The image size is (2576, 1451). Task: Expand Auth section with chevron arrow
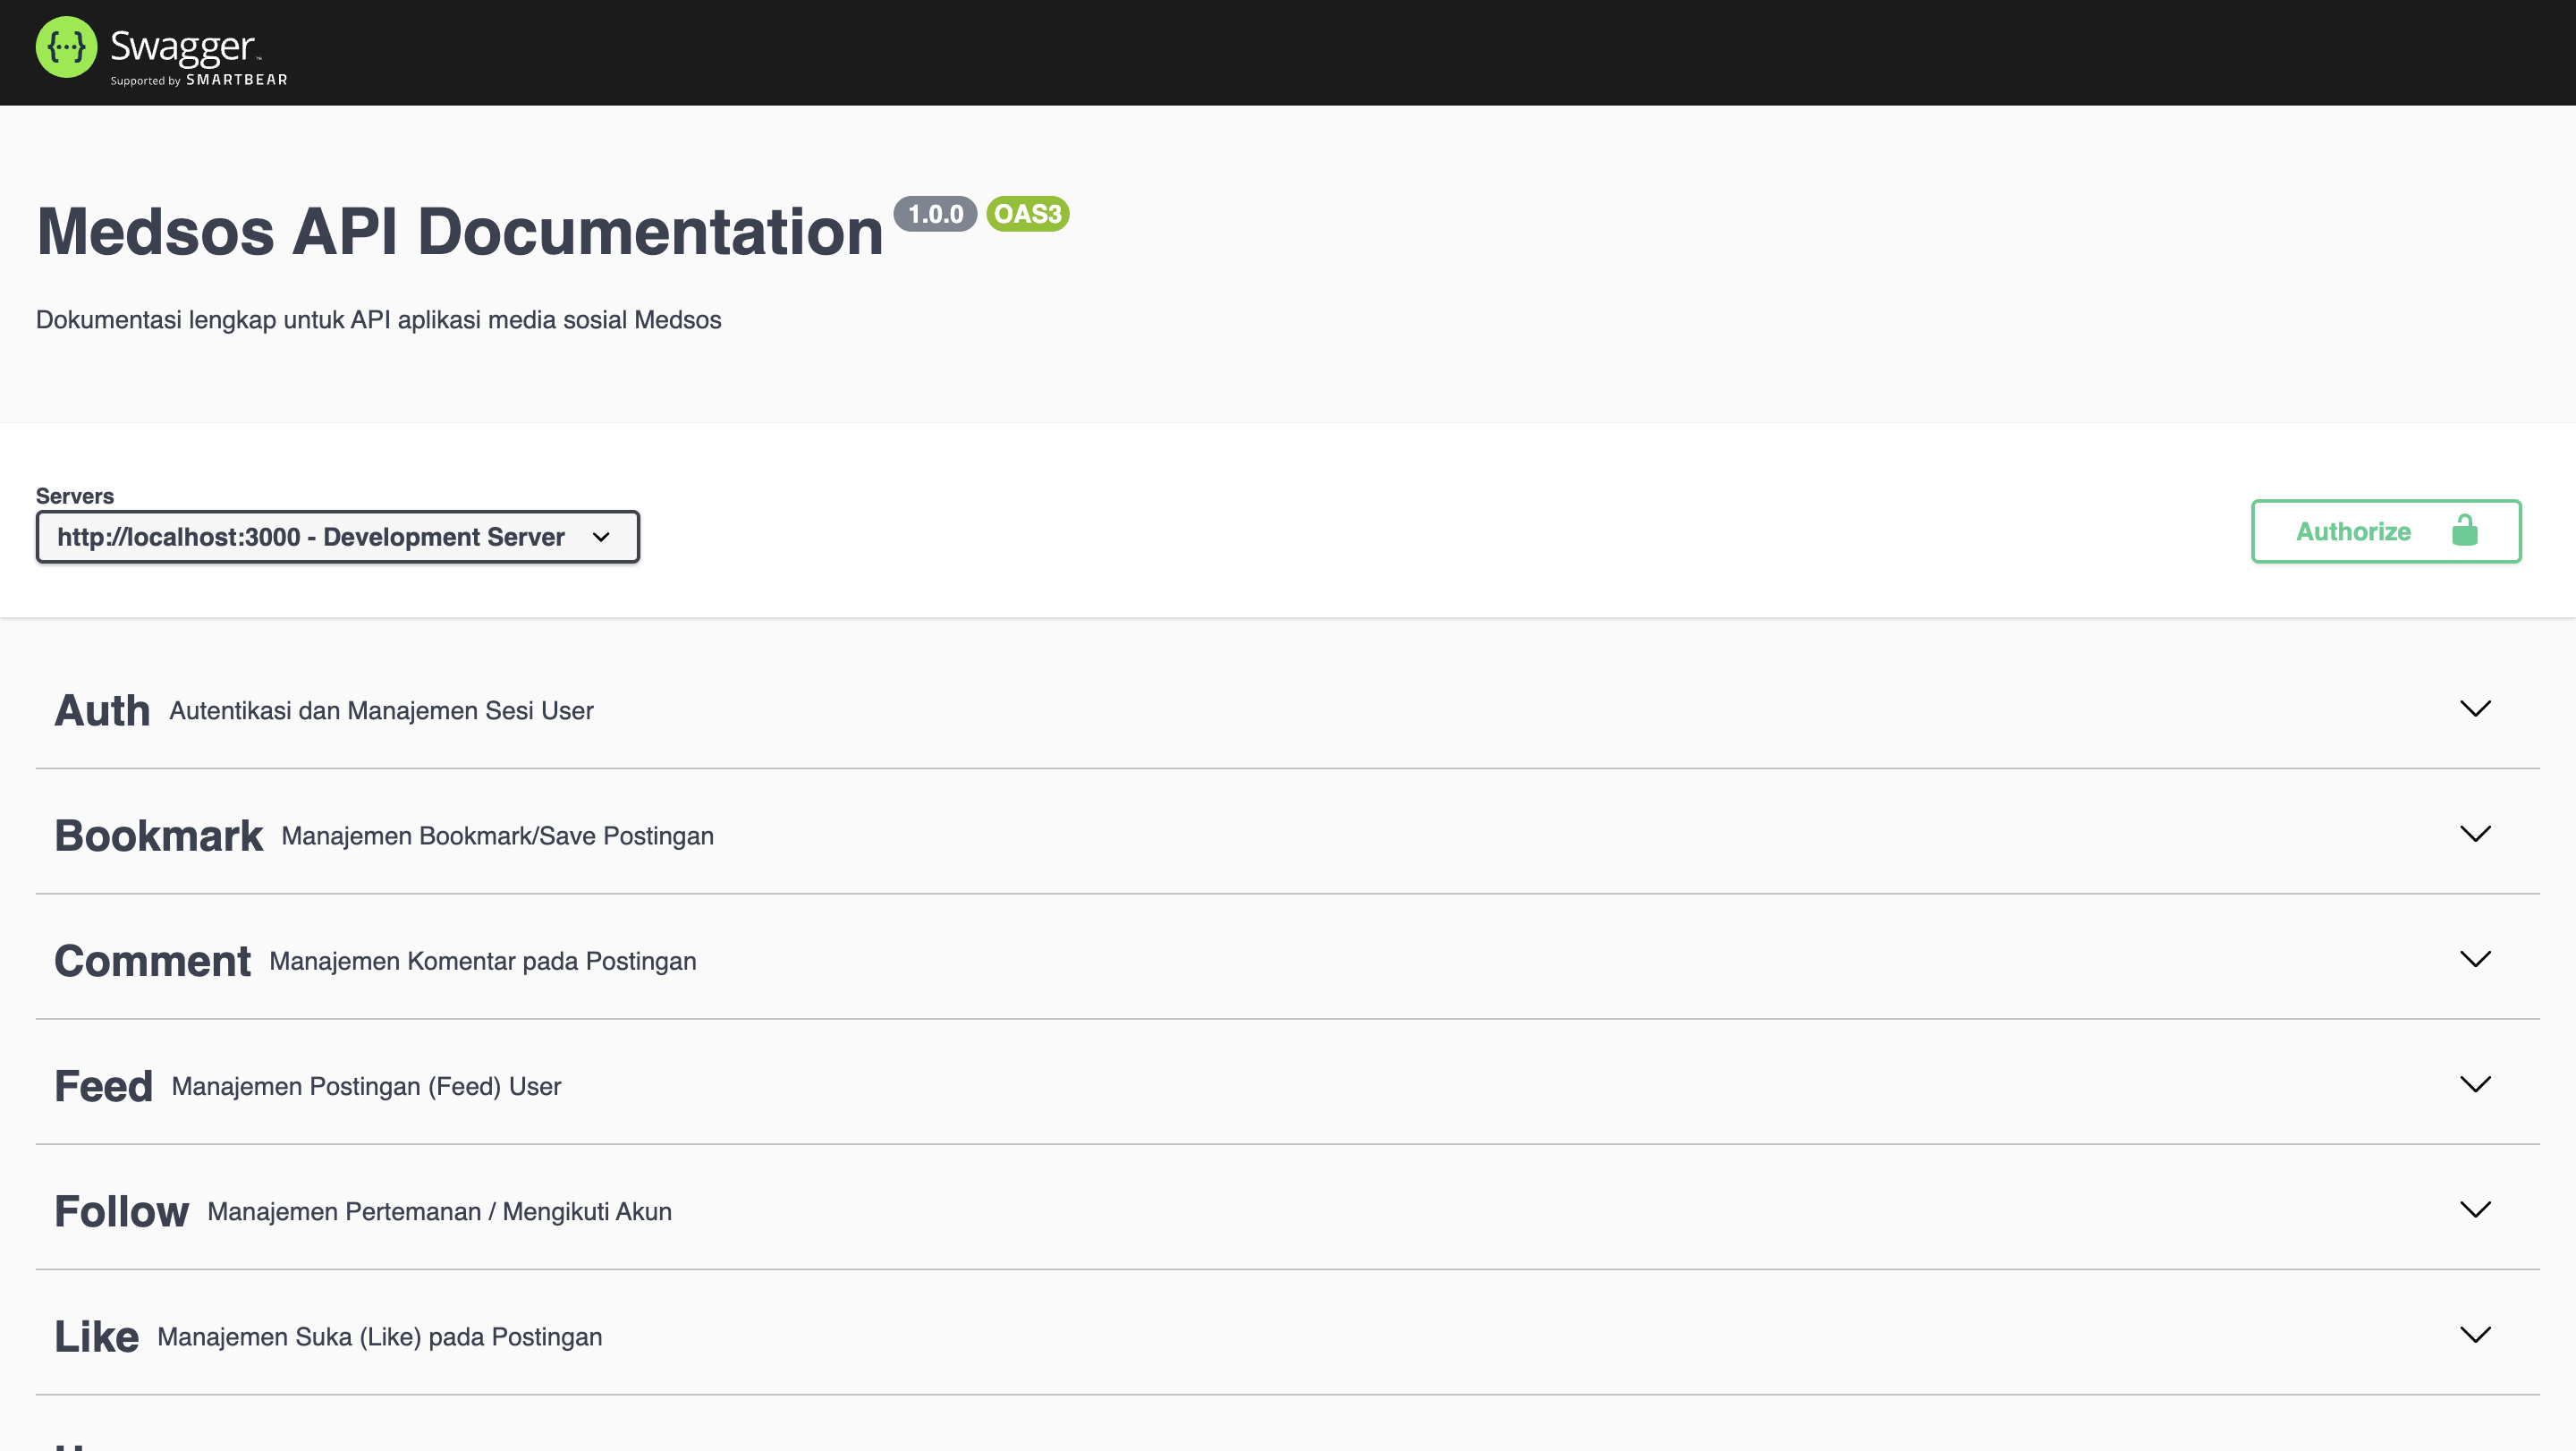2474,709
